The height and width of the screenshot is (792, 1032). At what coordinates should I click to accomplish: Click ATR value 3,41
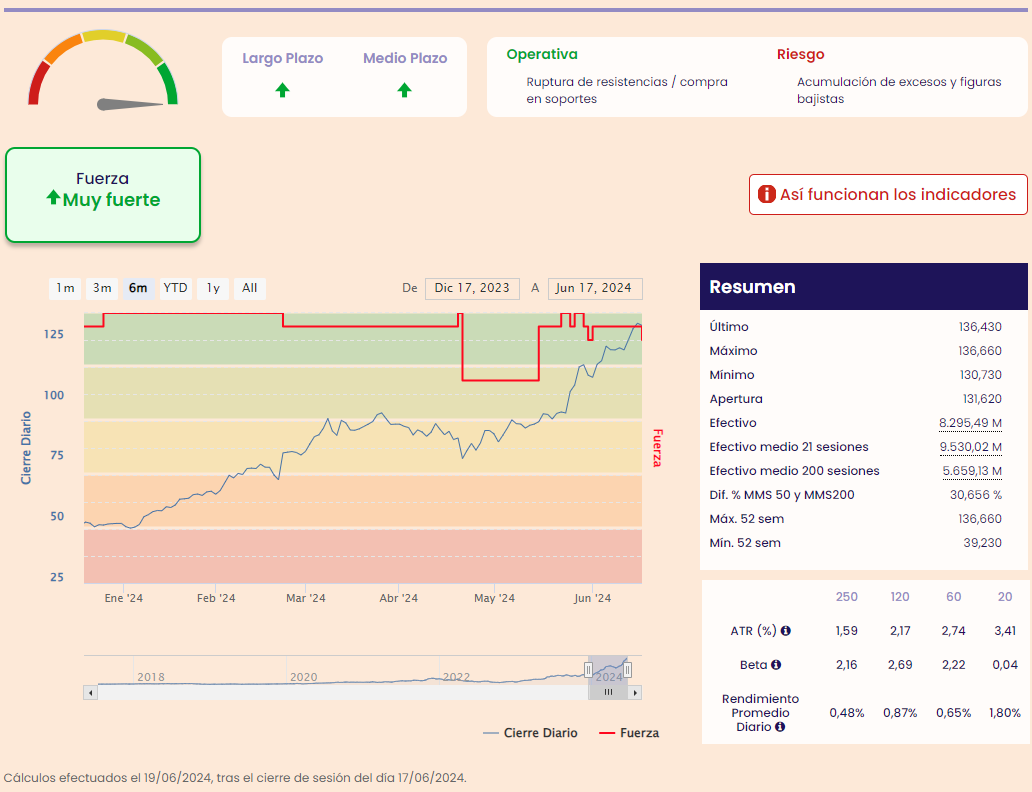[x=1005, y=631]
